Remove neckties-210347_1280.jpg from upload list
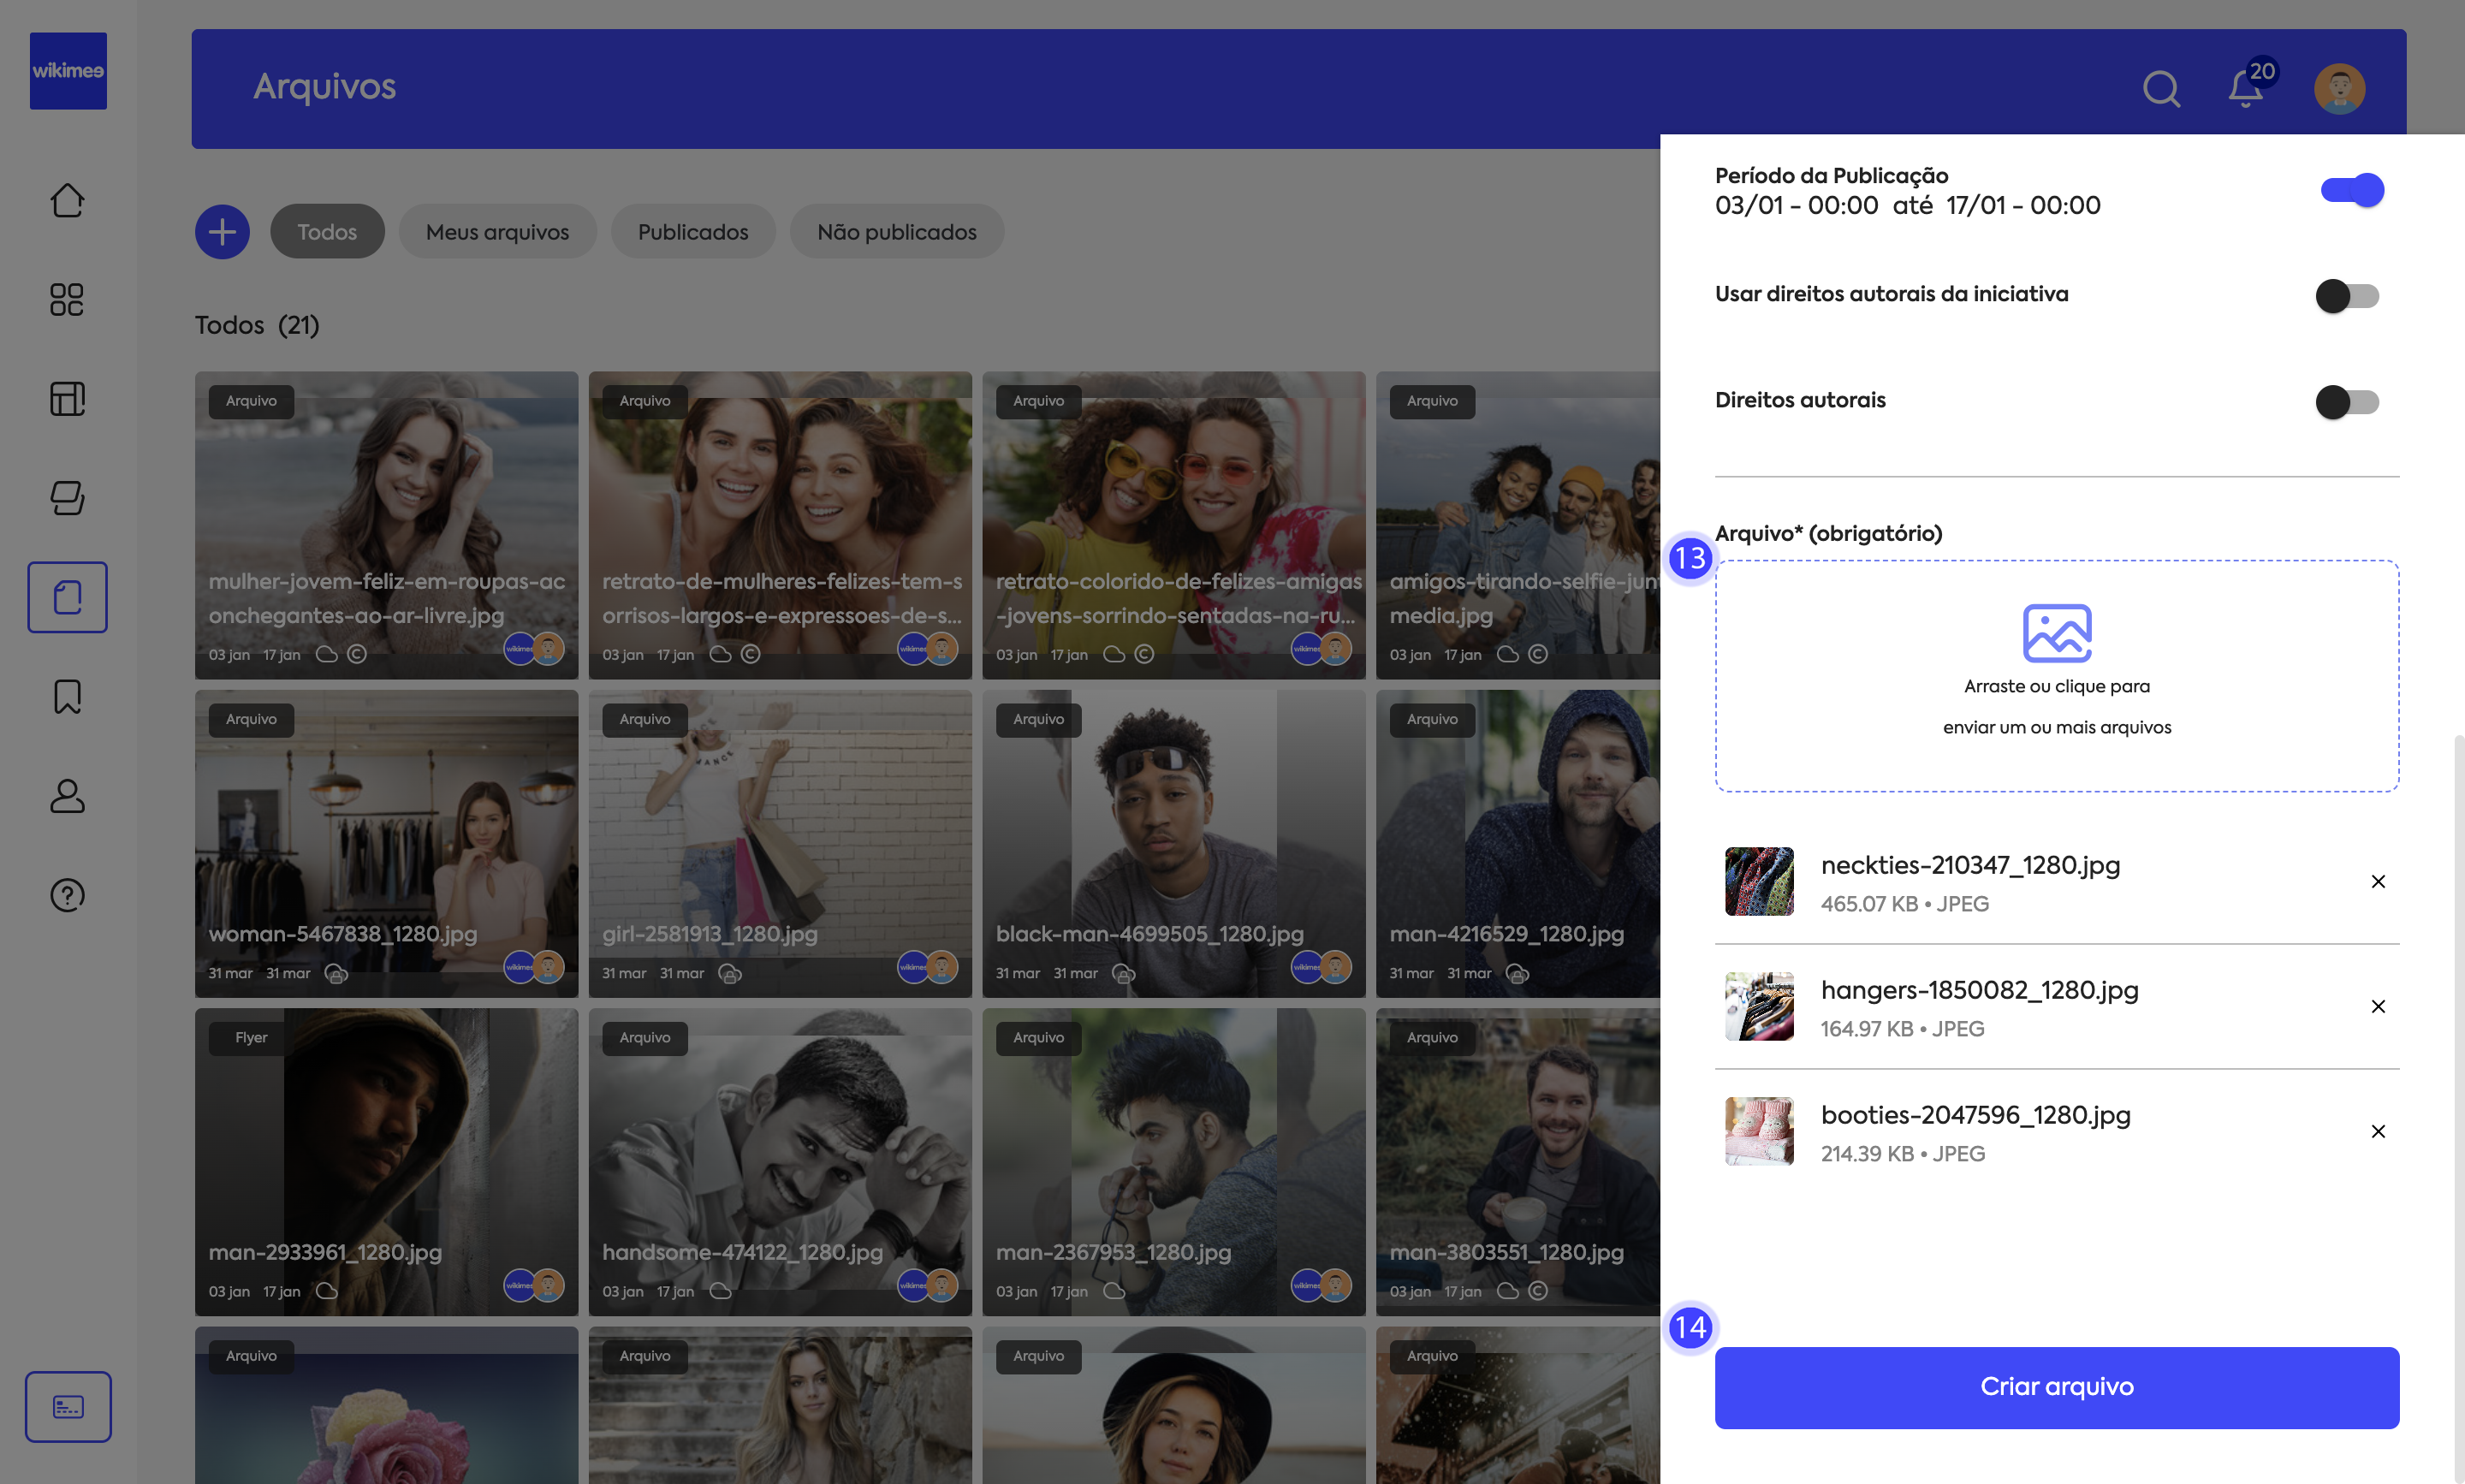The height and width of the screenshot is (1484, 2465). click(x=2378, y=881)
